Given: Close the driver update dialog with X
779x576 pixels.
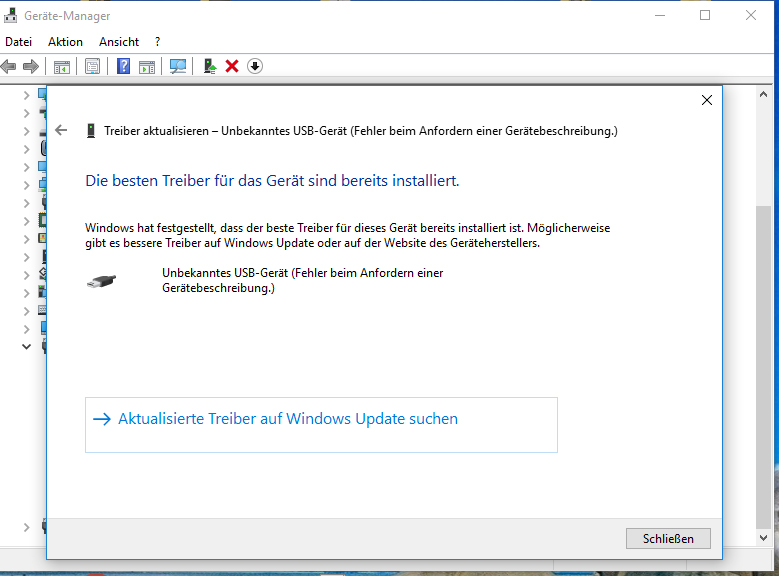Looking at the screenshot, I should pos(707,100).
